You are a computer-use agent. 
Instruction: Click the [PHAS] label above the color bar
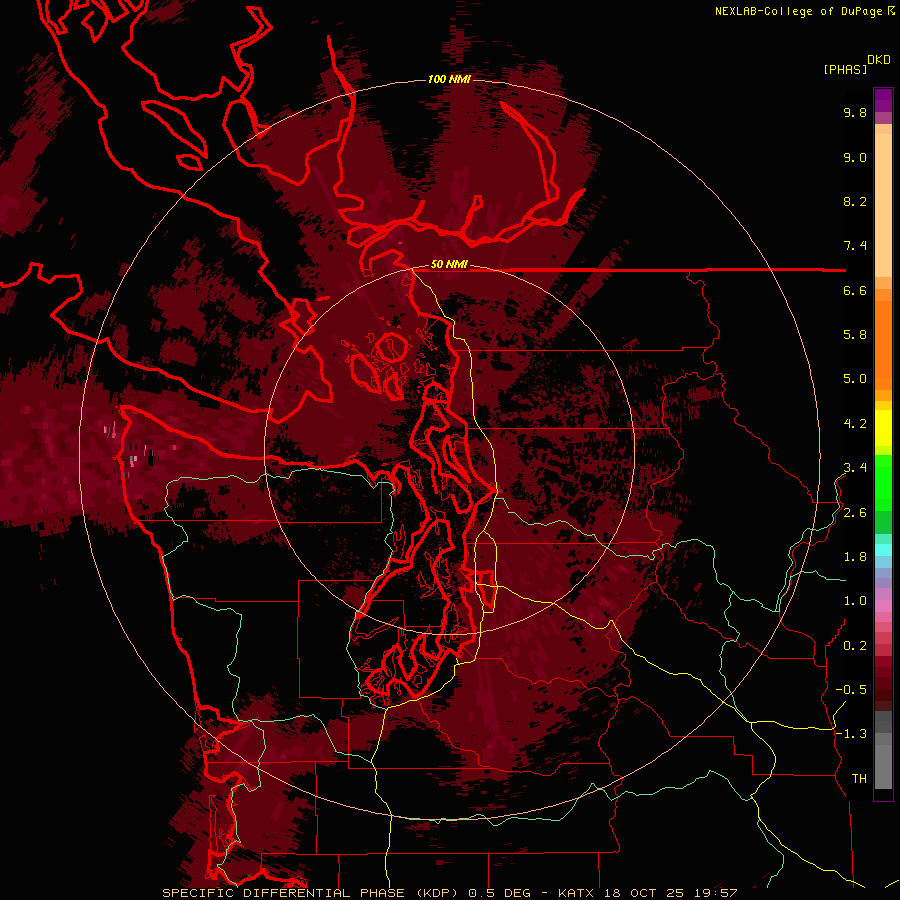[845, 69]
